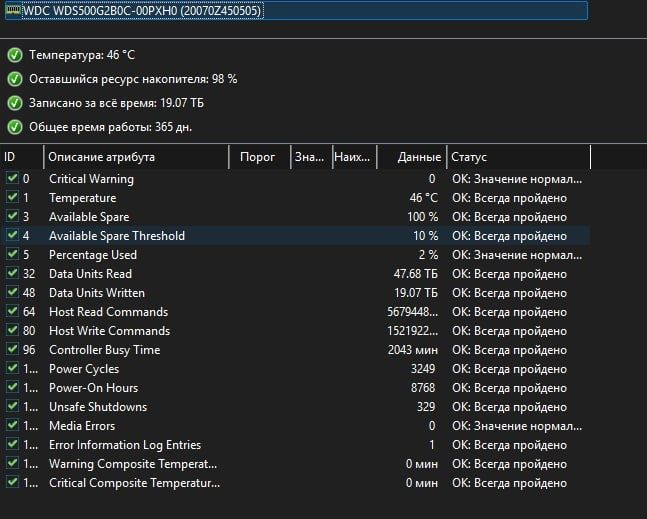Toggle checkbox for Percentage Used row
The height and width of the screenshot is (519, 647).
[12, 254]
